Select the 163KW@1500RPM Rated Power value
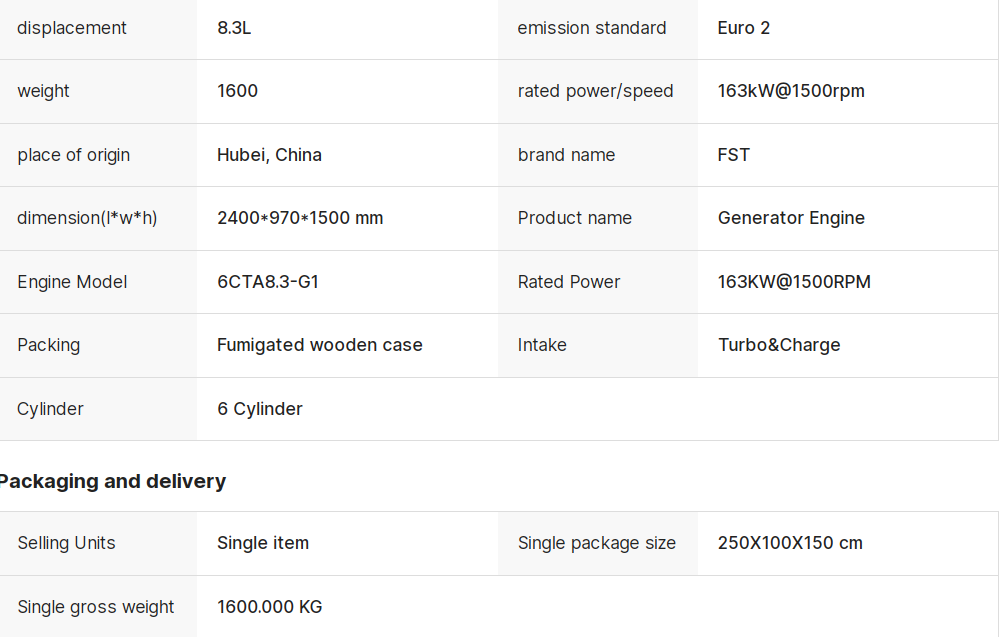The image size is (1000, 637). pos(794,282)
